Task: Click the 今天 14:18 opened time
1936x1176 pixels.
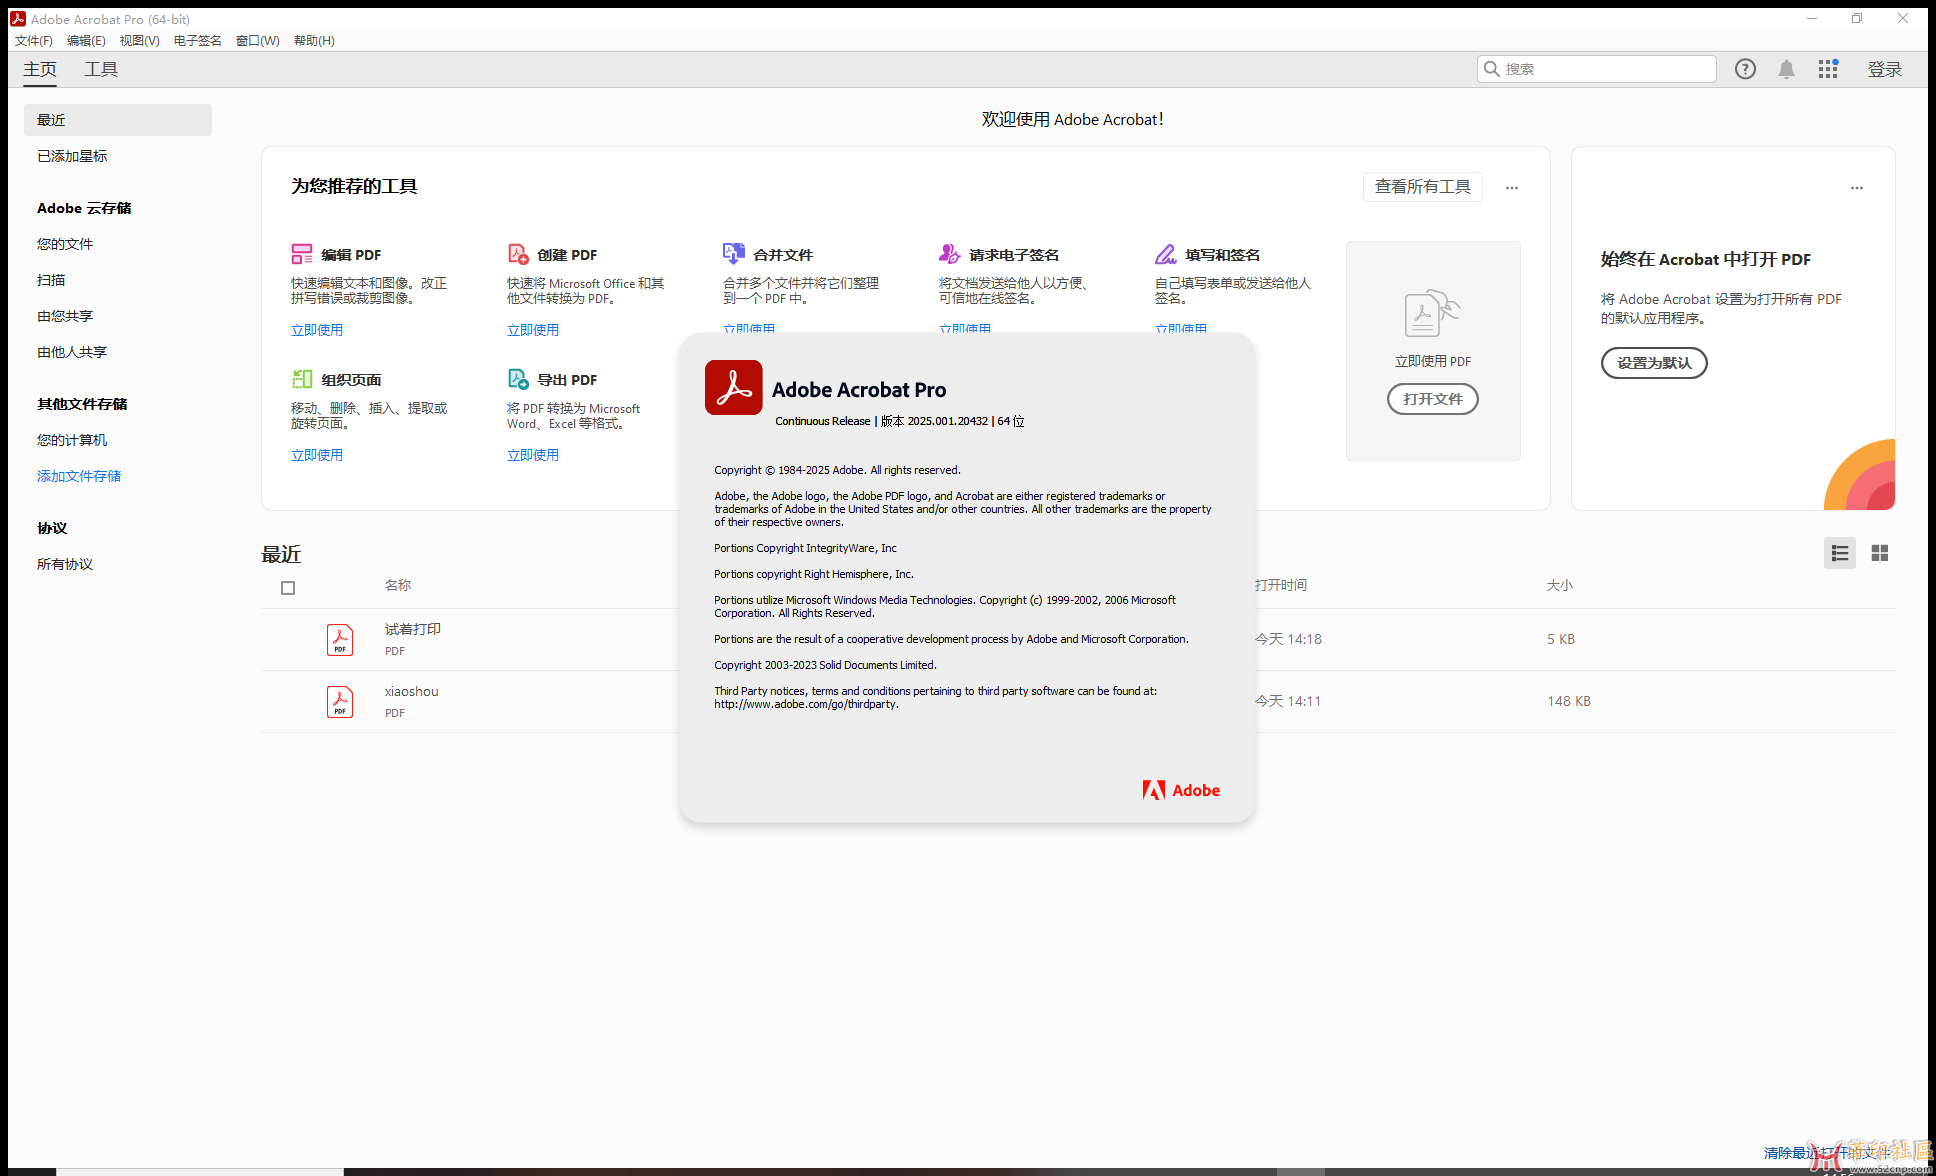Action: (1288, 639)
